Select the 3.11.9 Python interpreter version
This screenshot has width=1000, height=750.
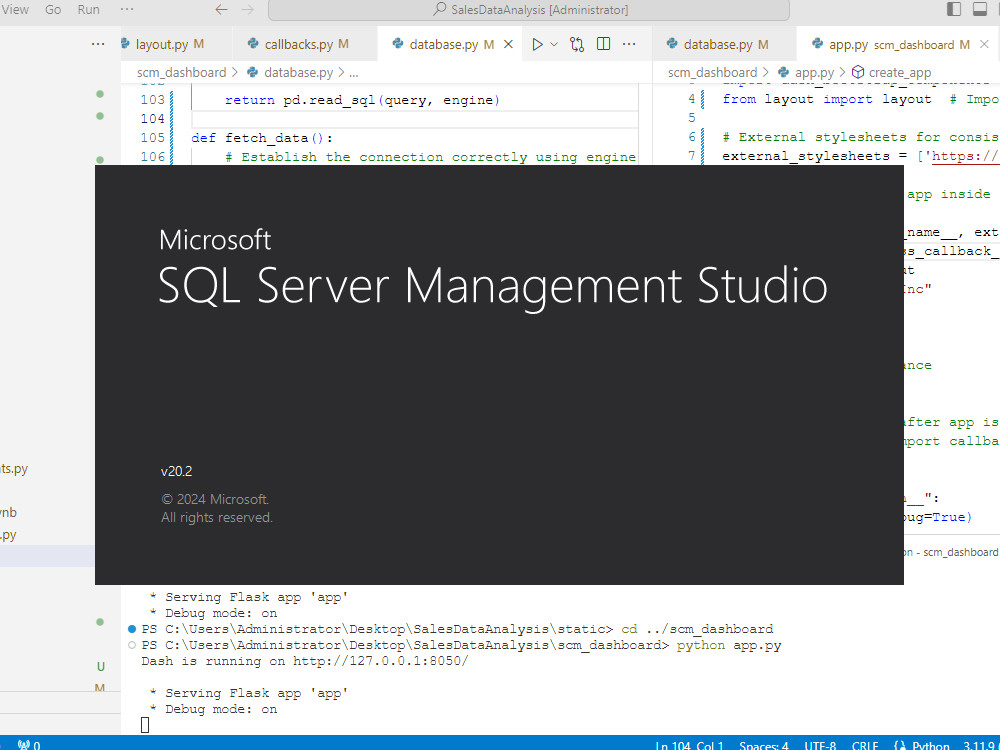pyautogui.click(x=980, y=745)
